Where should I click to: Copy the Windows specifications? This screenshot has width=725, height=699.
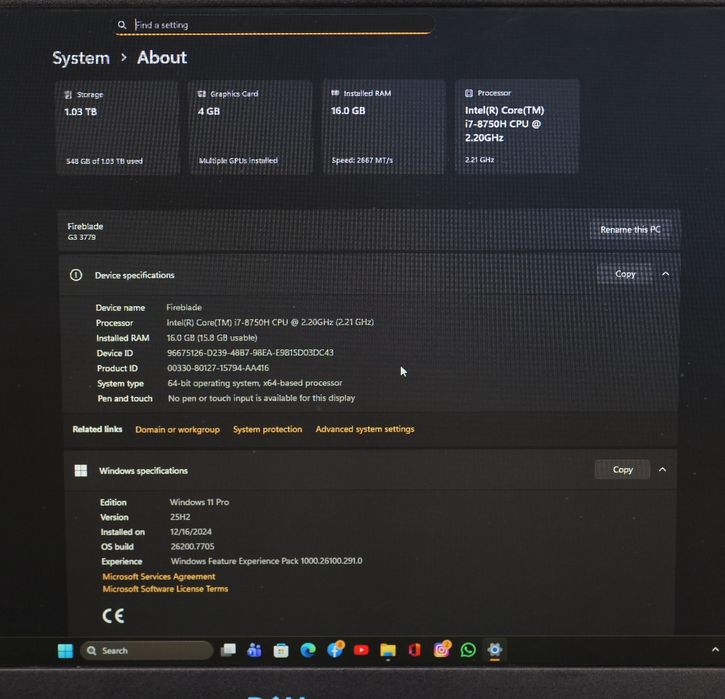622,469
